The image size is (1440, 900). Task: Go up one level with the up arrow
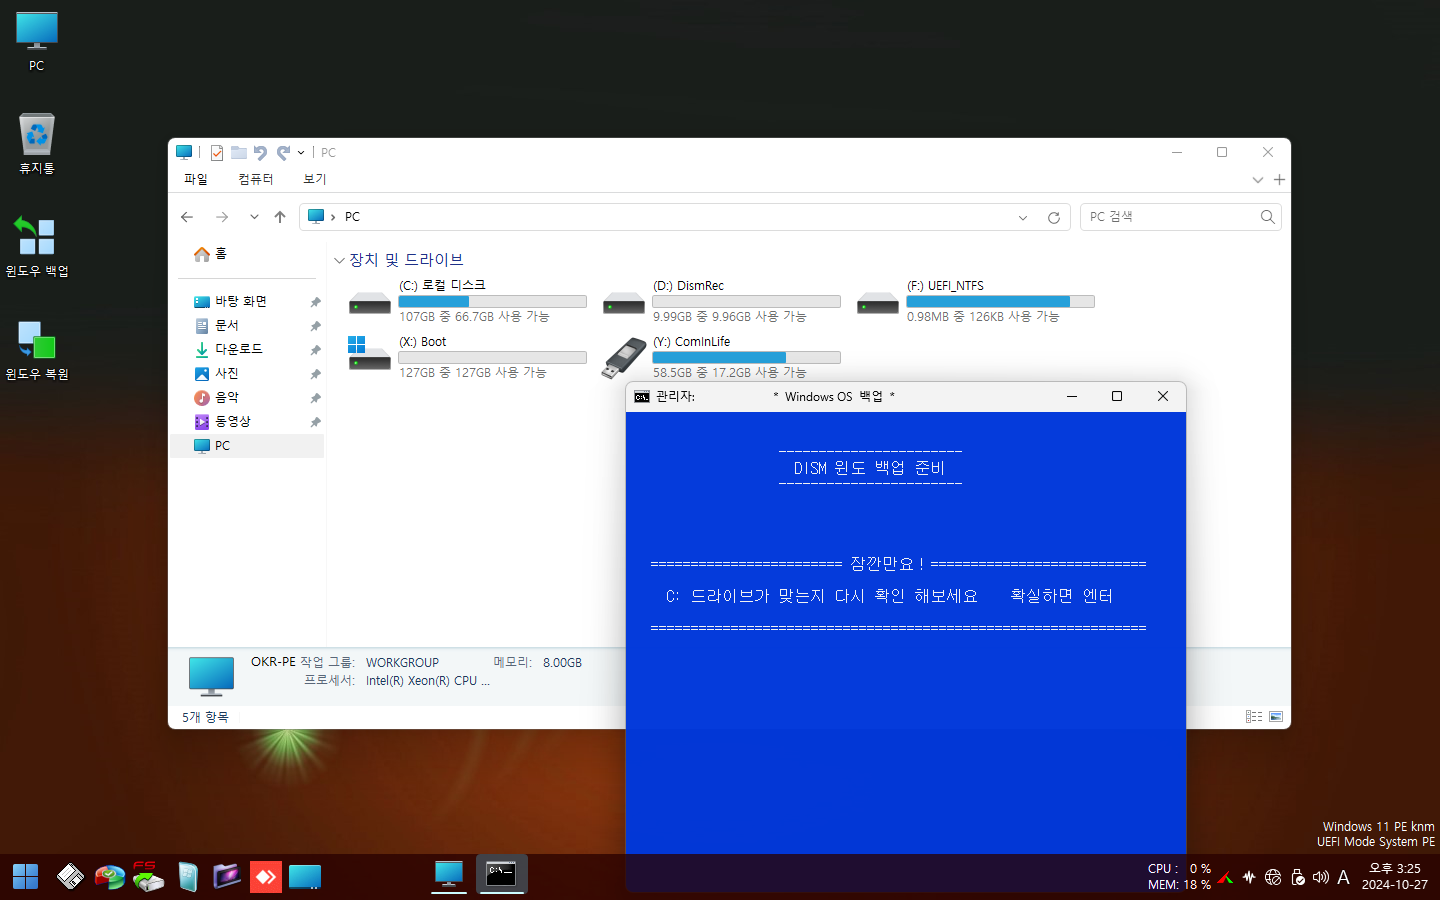tap(280, 217)
